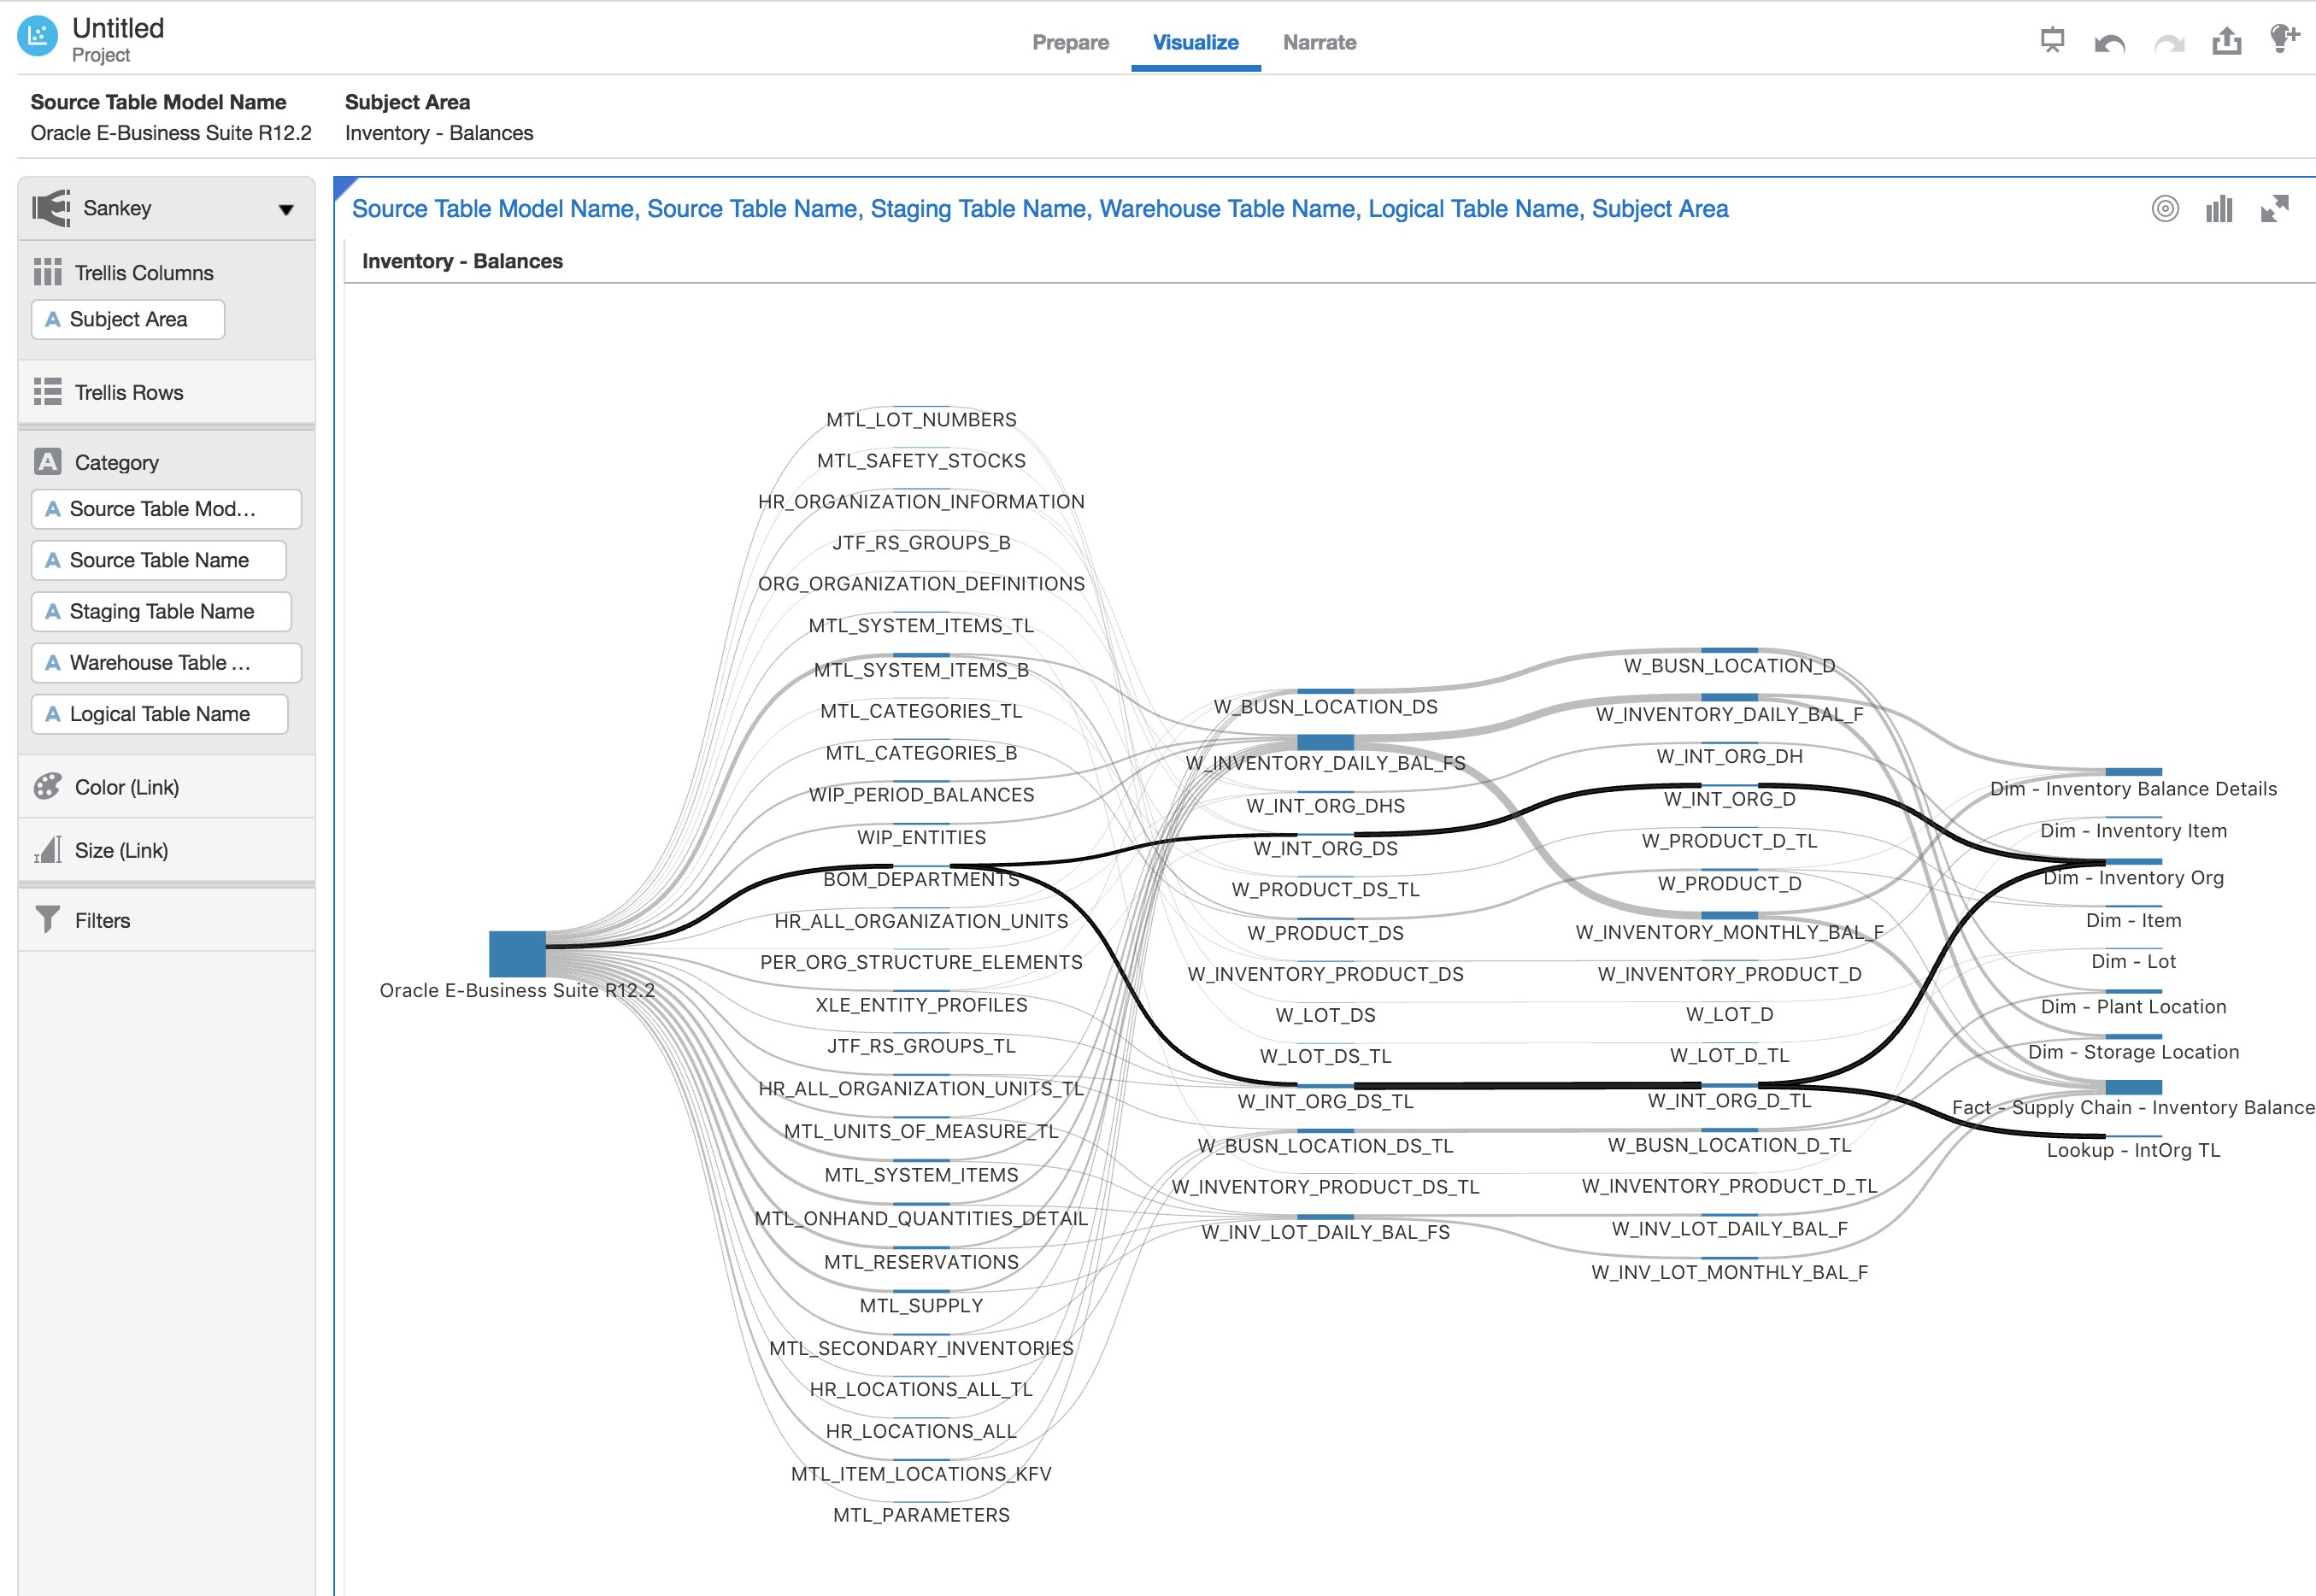This screenshot has height=1596, width=2316.
Task: Click the Size (Link) section
Action: (x=121, y=850)
